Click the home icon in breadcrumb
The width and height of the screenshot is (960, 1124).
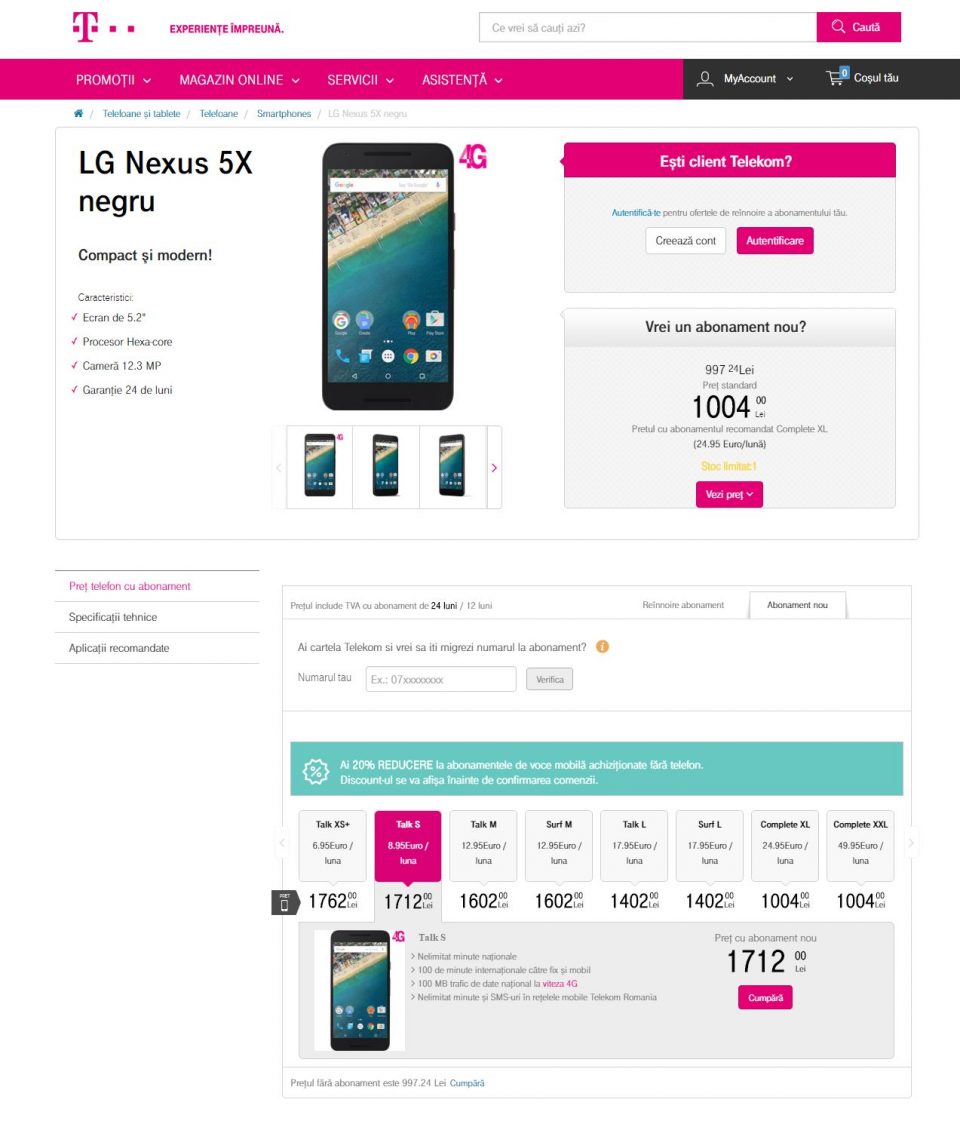(x=78, y=113)
